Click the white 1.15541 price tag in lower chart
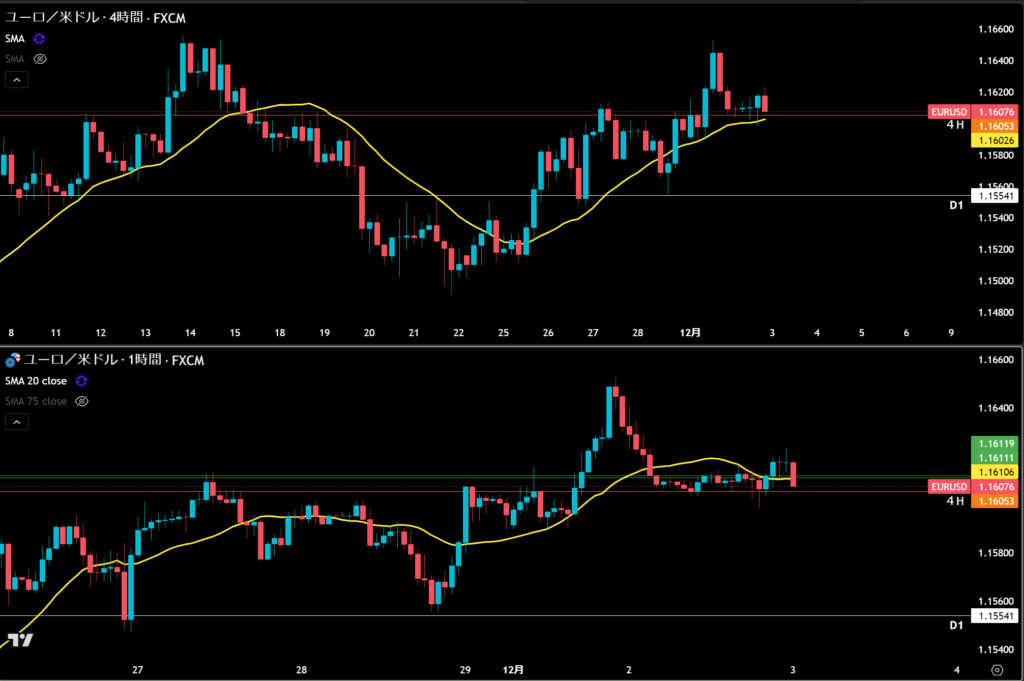 pyautogui.click(x=995, y=616)
